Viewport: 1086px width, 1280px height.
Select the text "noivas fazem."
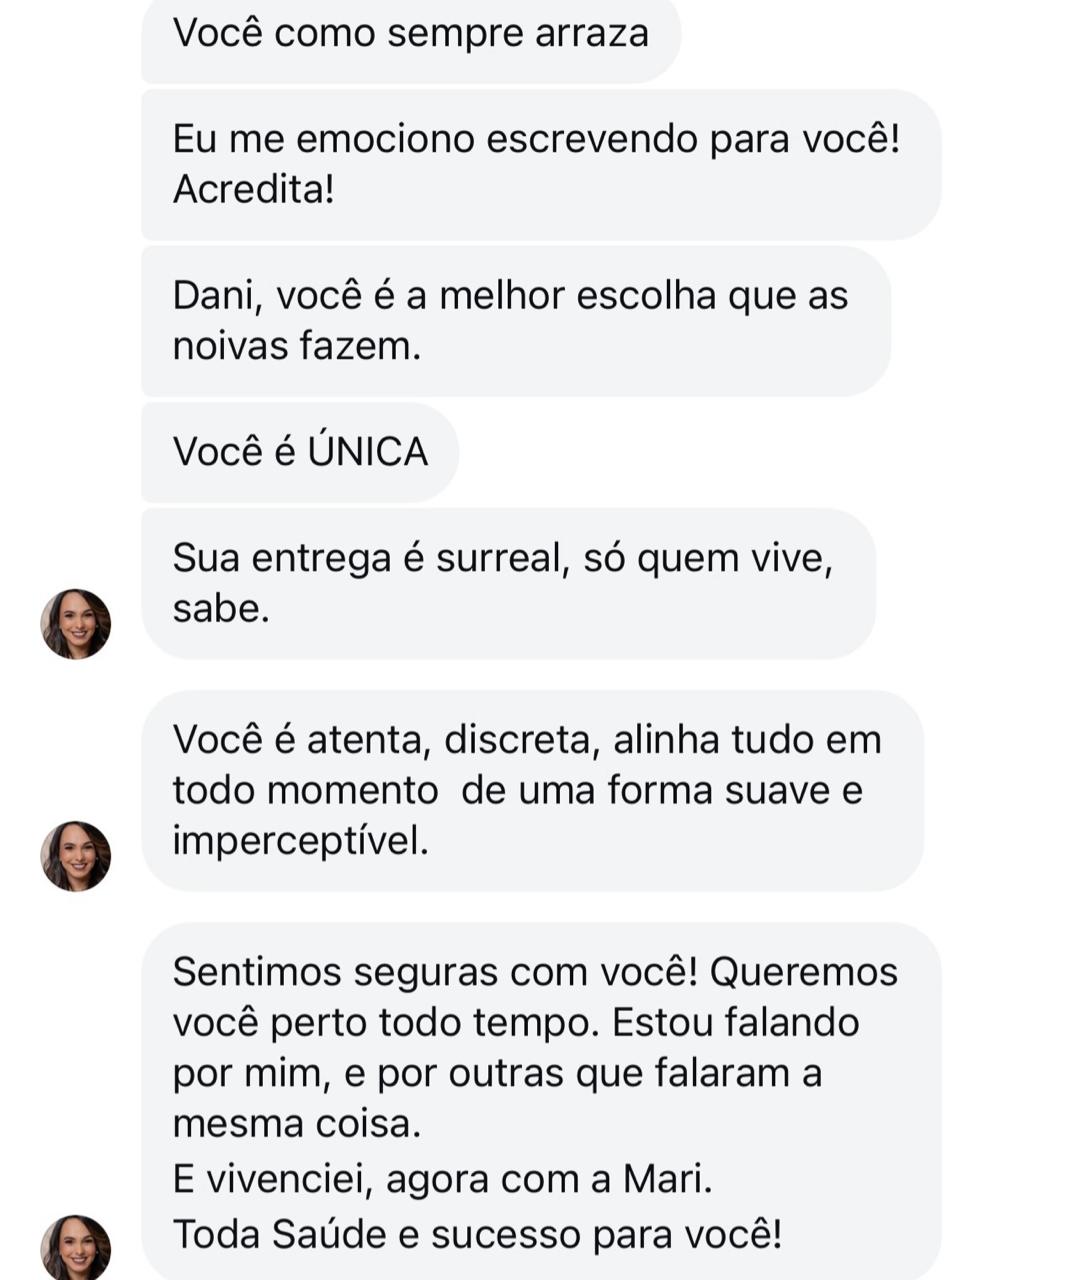[297, 346]
